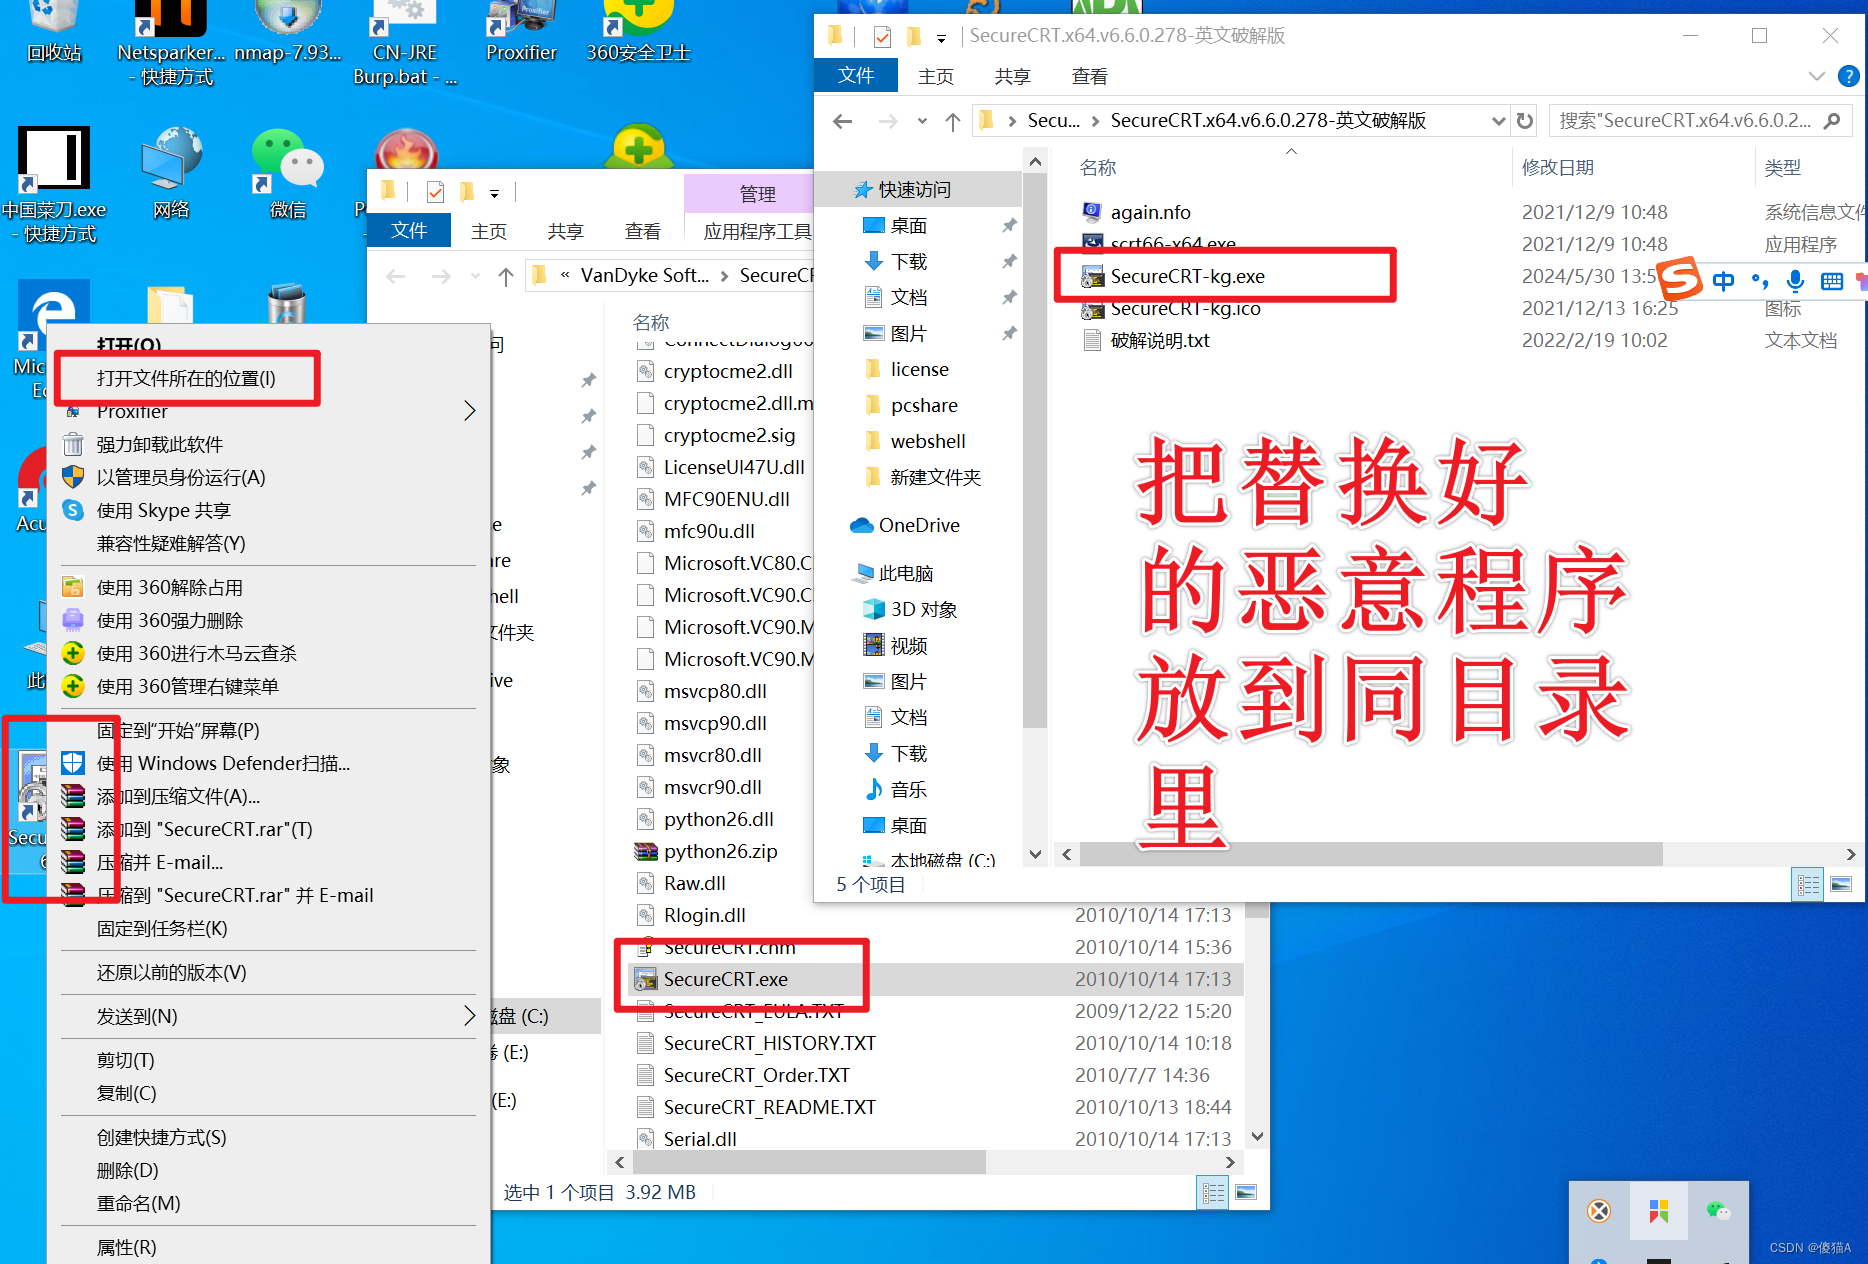Click VanDyke Soft... breadcrumb in back Explorer
Viewport: 1868px width, 1264px height.
click(x=644, y=276)
